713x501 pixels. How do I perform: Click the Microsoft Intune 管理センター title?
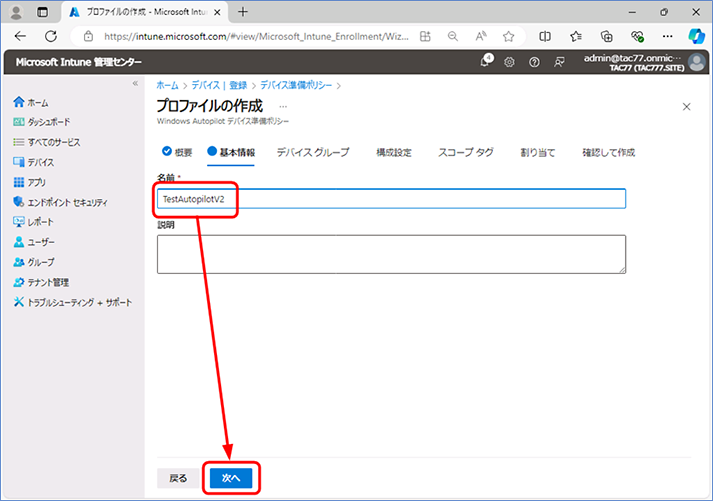pyautogui.click(x=79, y=62)
